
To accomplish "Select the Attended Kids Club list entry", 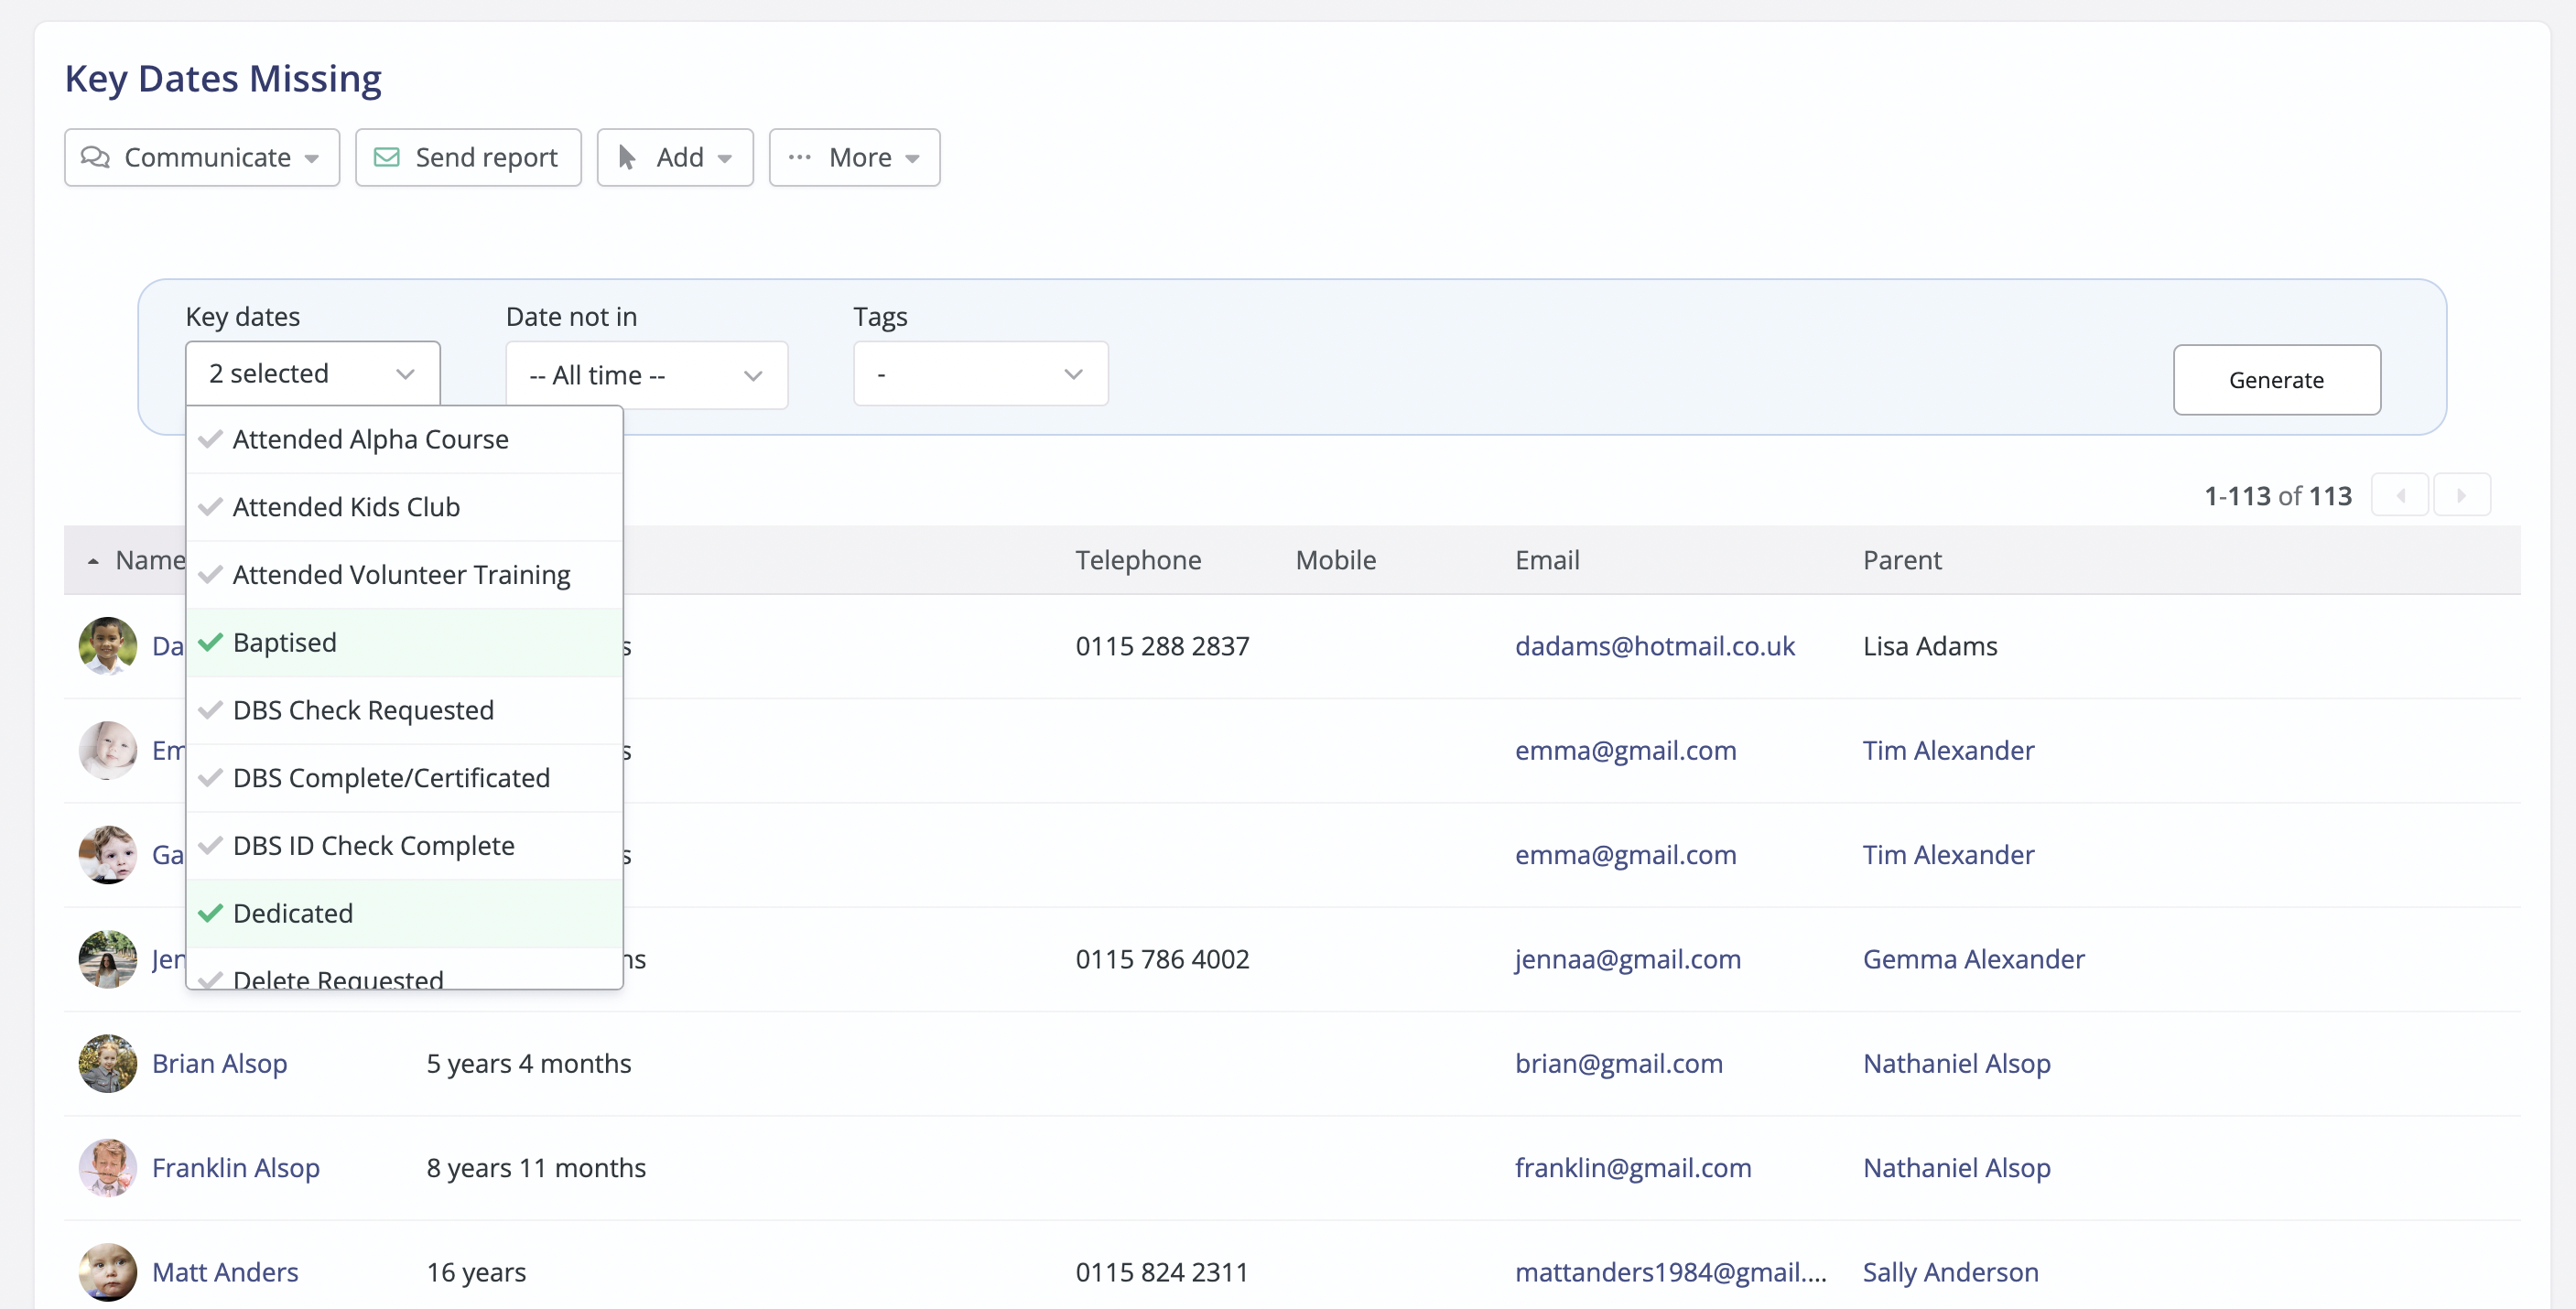I will 347,506.
